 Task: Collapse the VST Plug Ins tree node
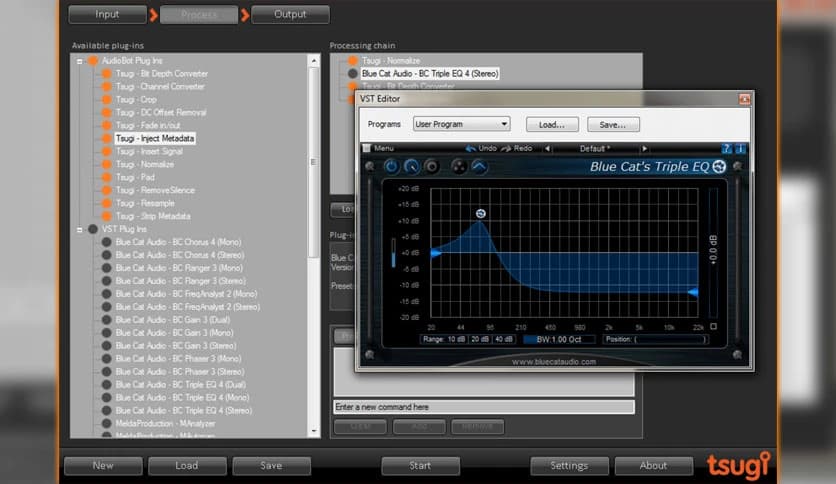pos(79,230)
